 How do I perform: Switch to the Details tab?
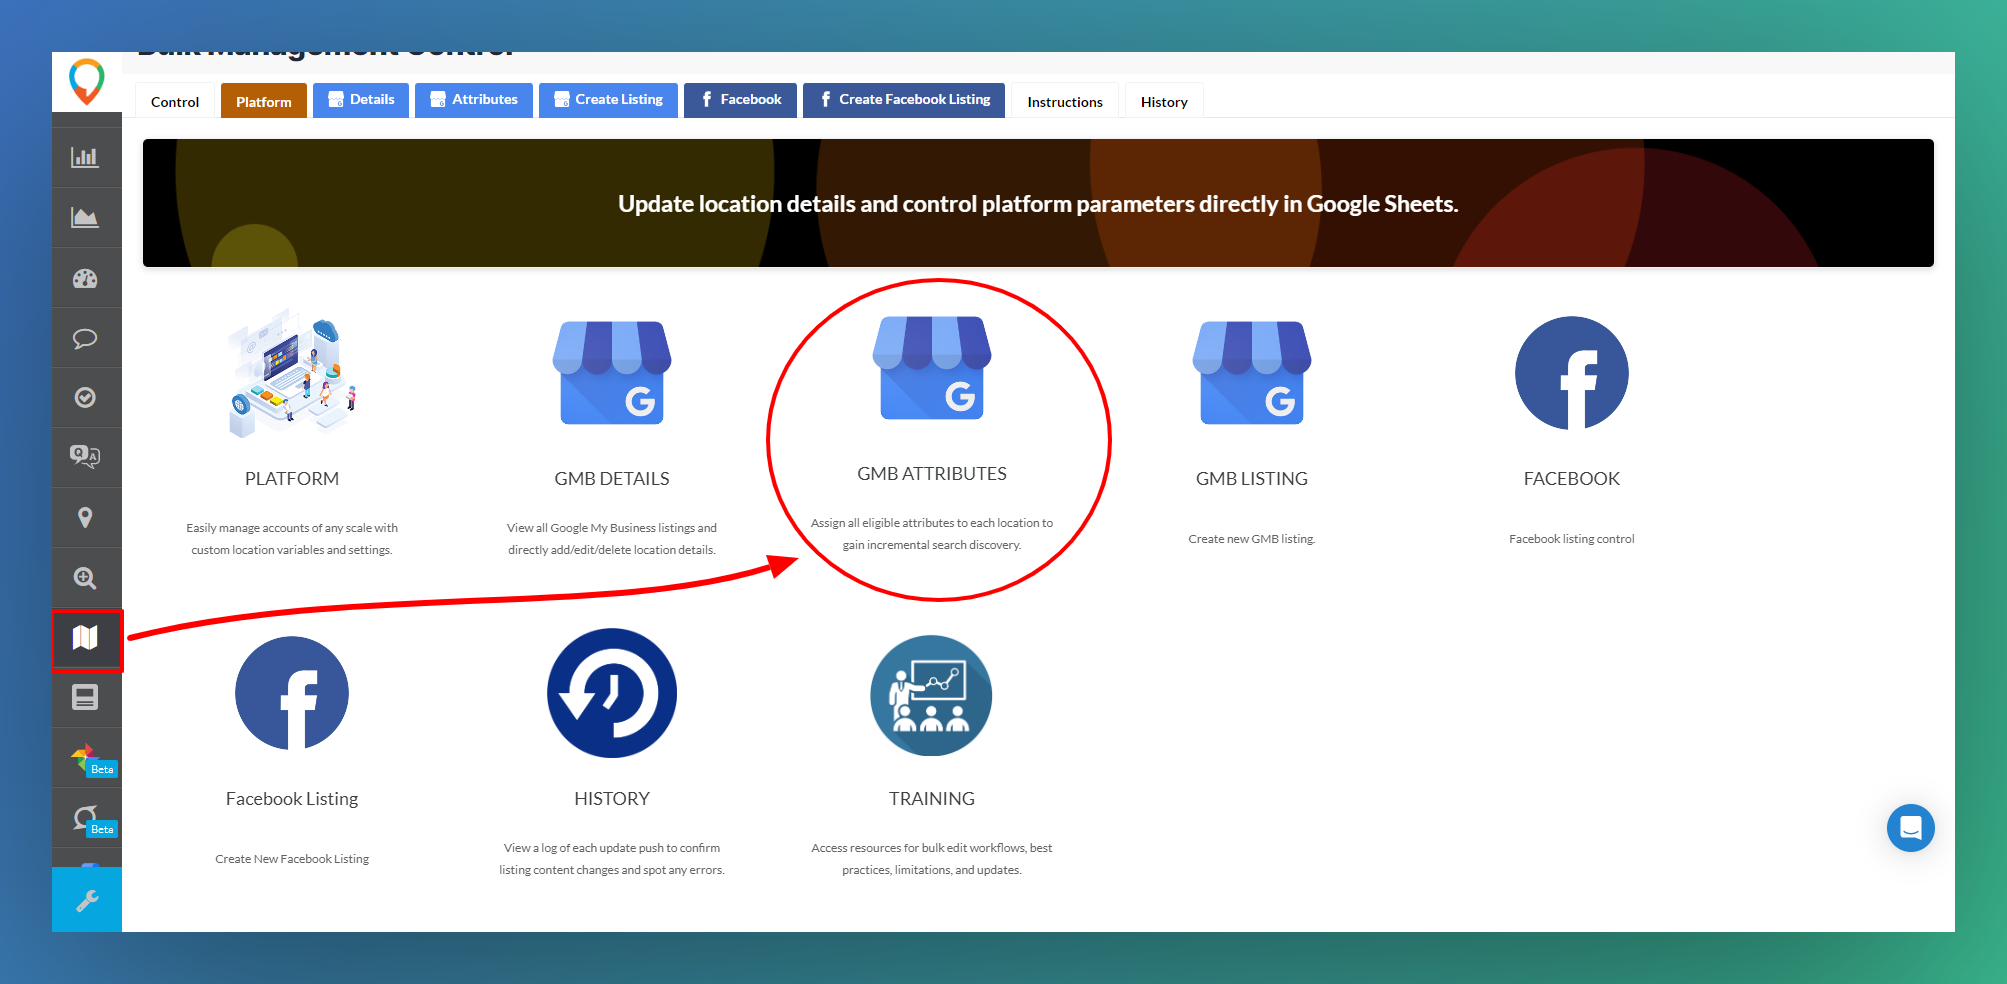361,100
